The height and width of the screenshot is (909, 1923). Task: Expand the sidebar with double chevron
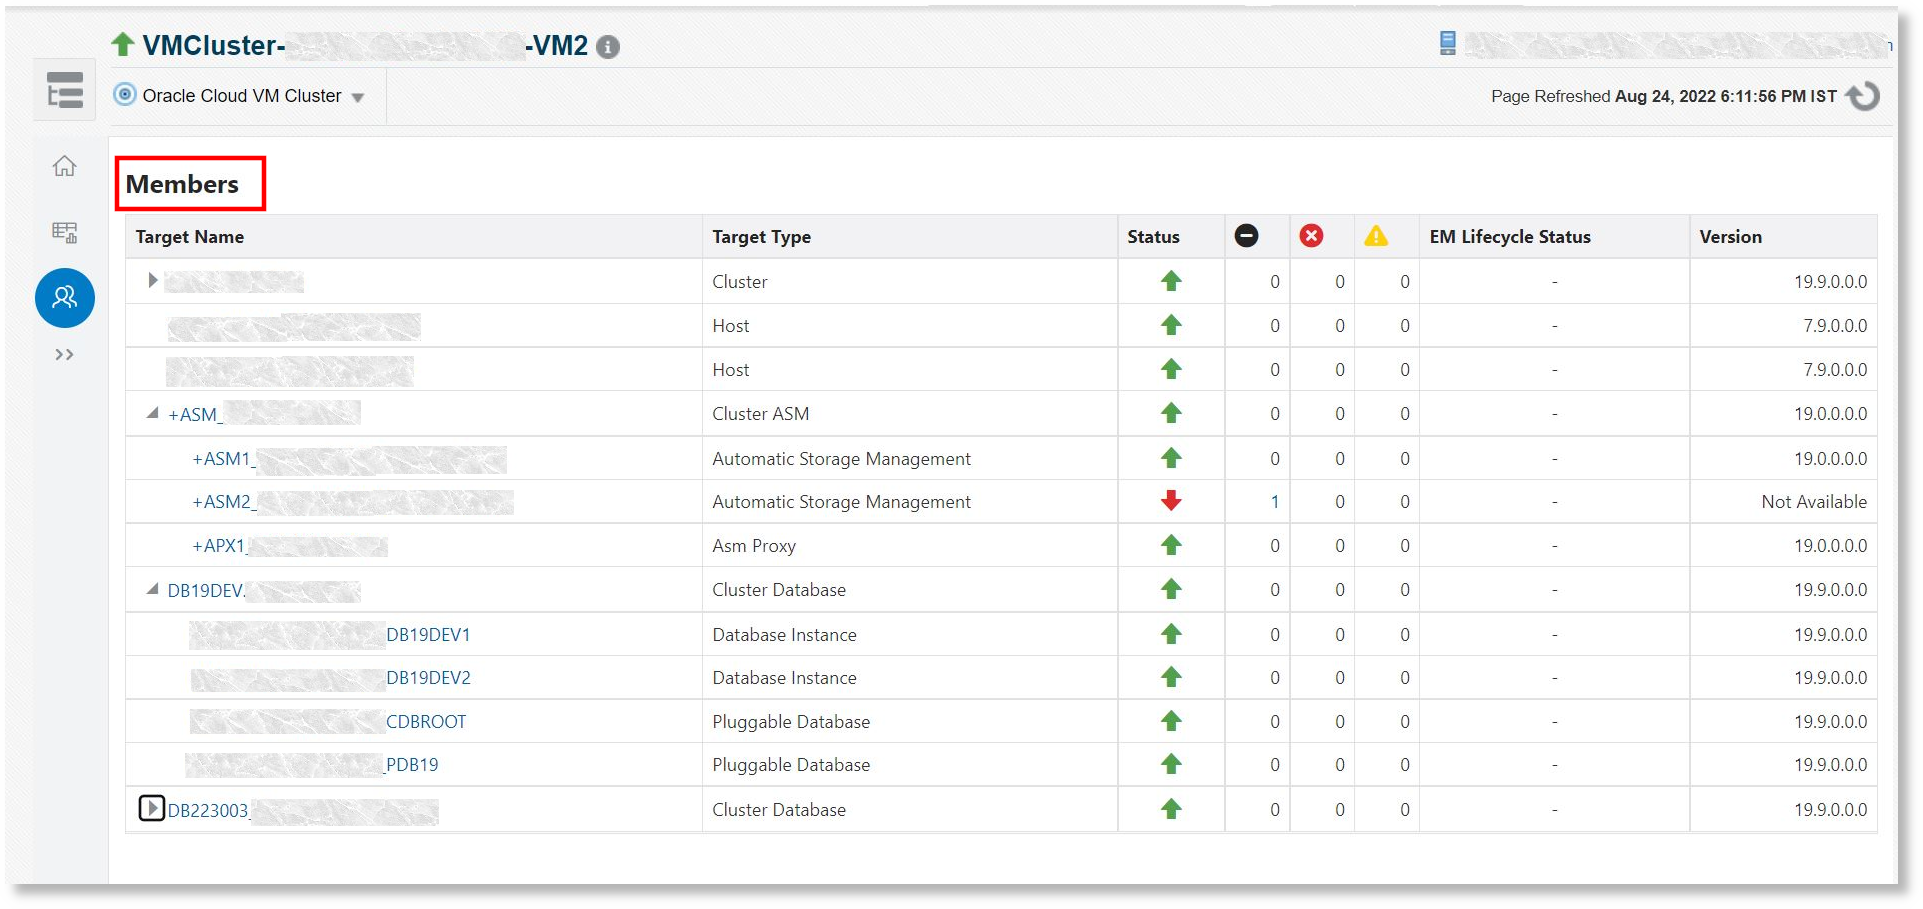65,355
